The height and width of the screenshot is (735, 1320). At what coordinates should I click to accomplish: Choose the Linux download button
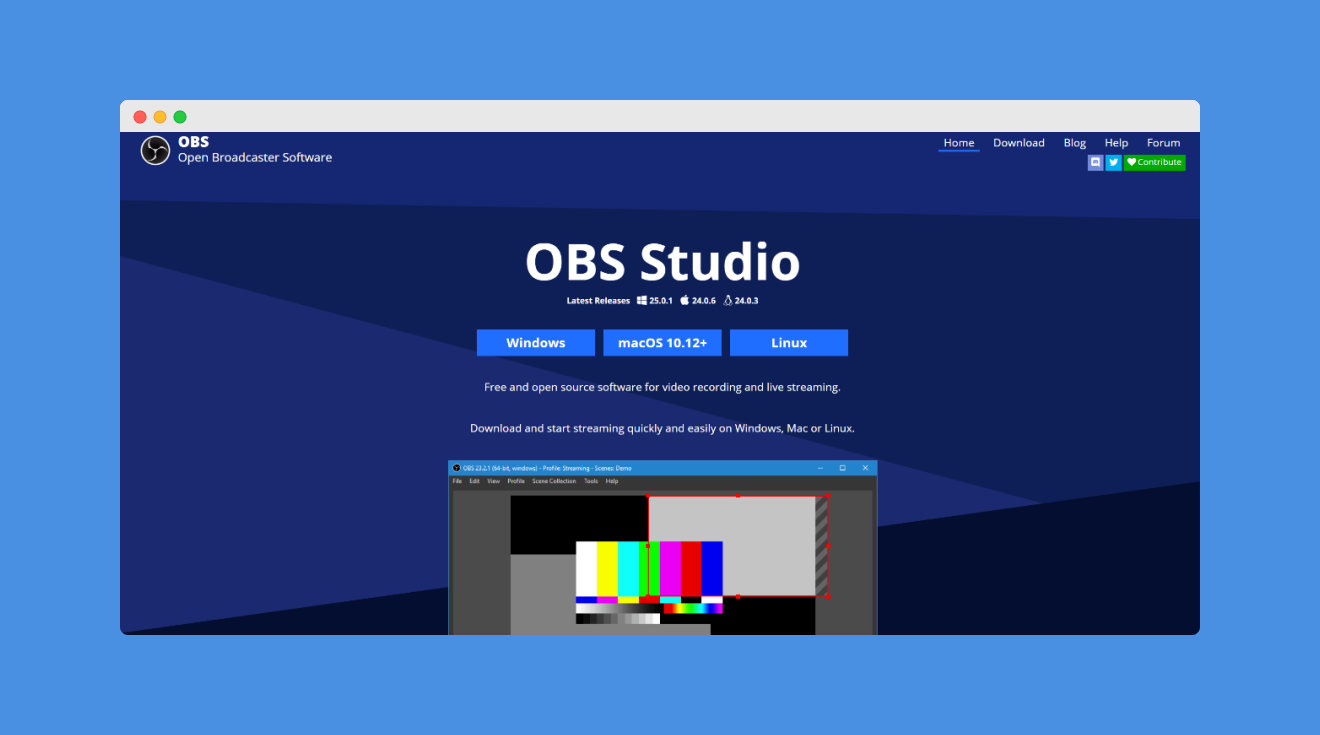click(789, 343)
